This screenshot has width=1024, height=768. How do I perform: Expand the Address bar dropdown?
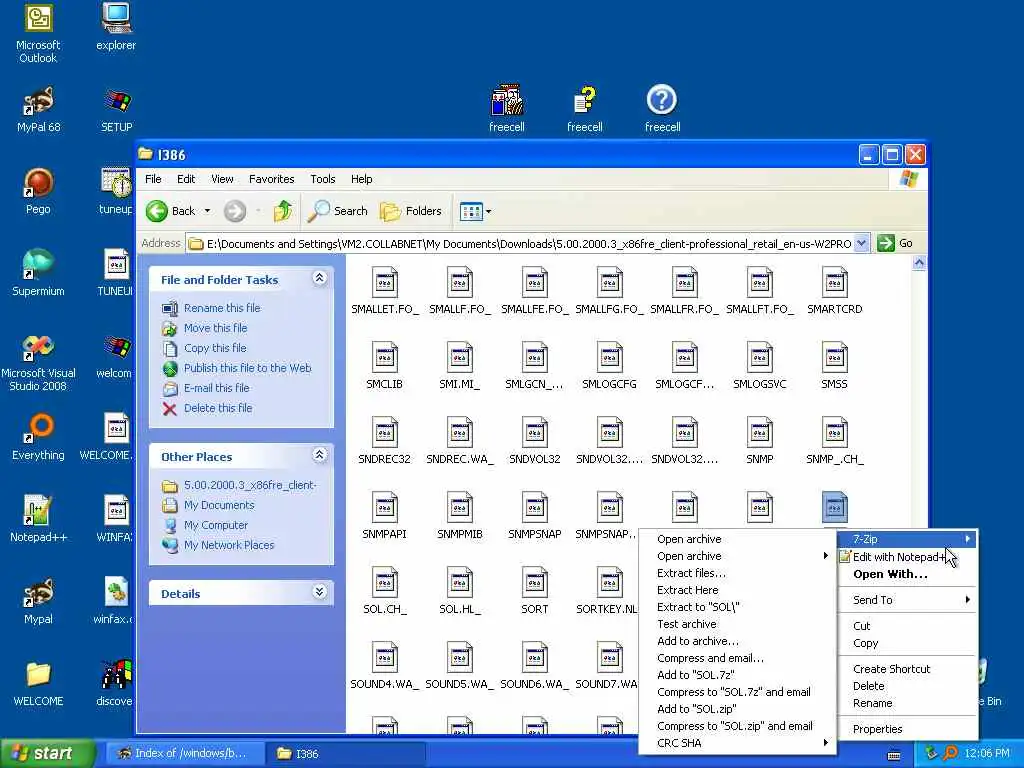[861, 244]
